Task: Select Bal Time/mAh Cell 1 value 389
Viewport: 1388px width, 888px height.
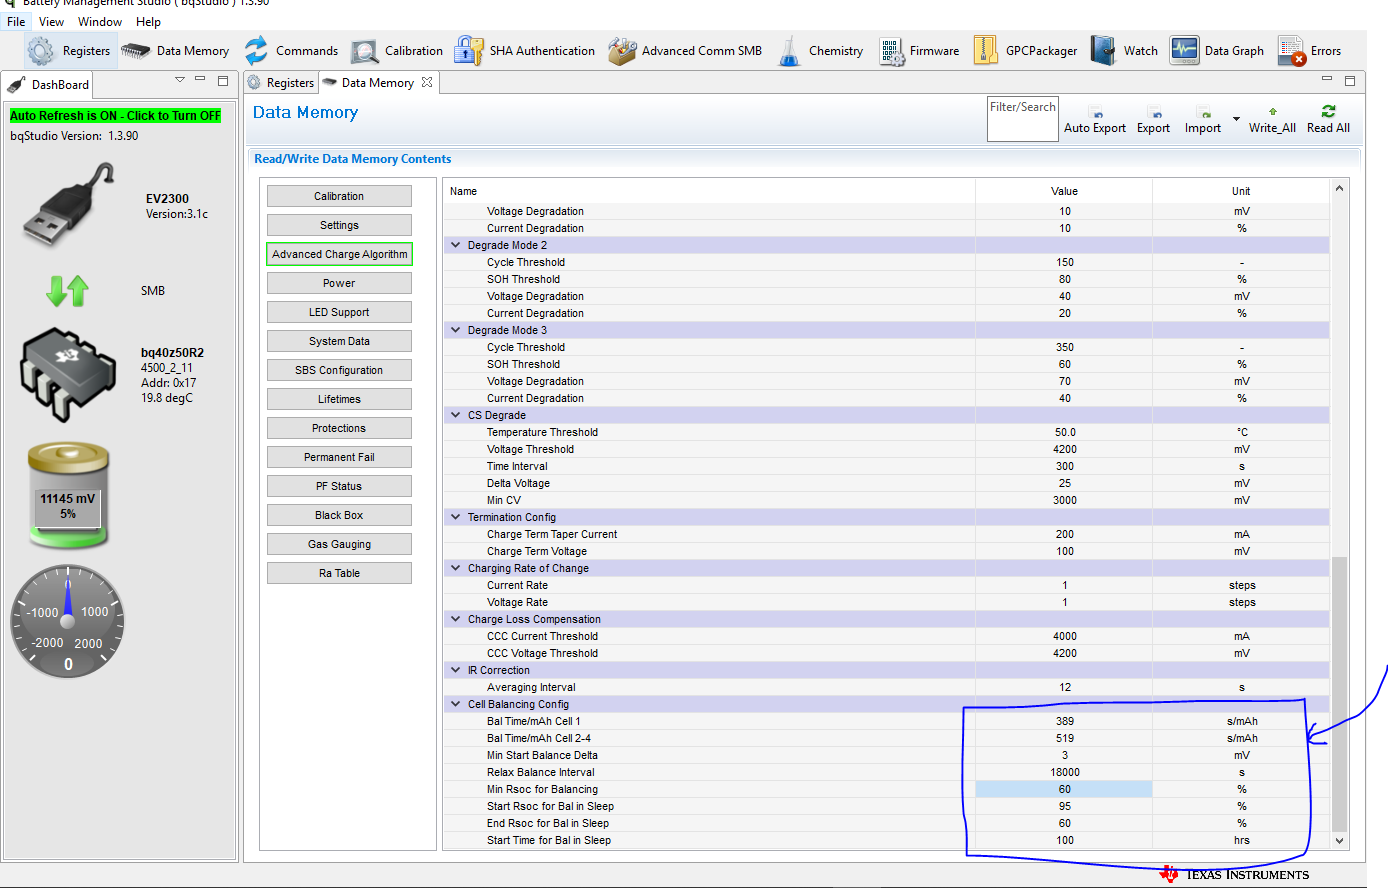Action: [1064, 722]
